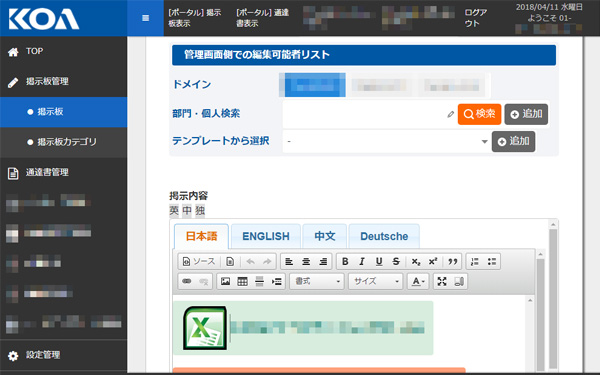Screen dimensions: 600x375
Task: Click the redo arrow icon
Action: 267,262
